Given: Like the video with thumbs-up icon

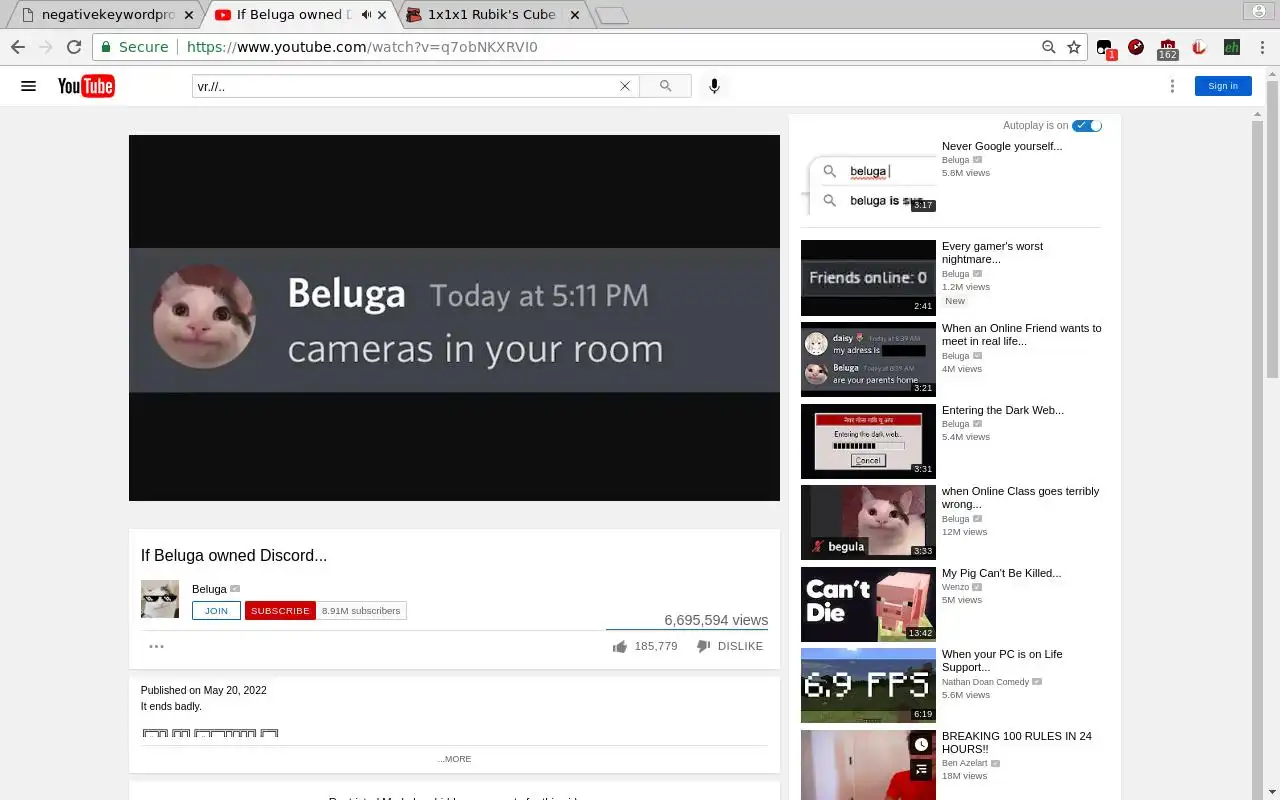Looking at the screenshot, I should pyautogui.click(x=620, y=647).
